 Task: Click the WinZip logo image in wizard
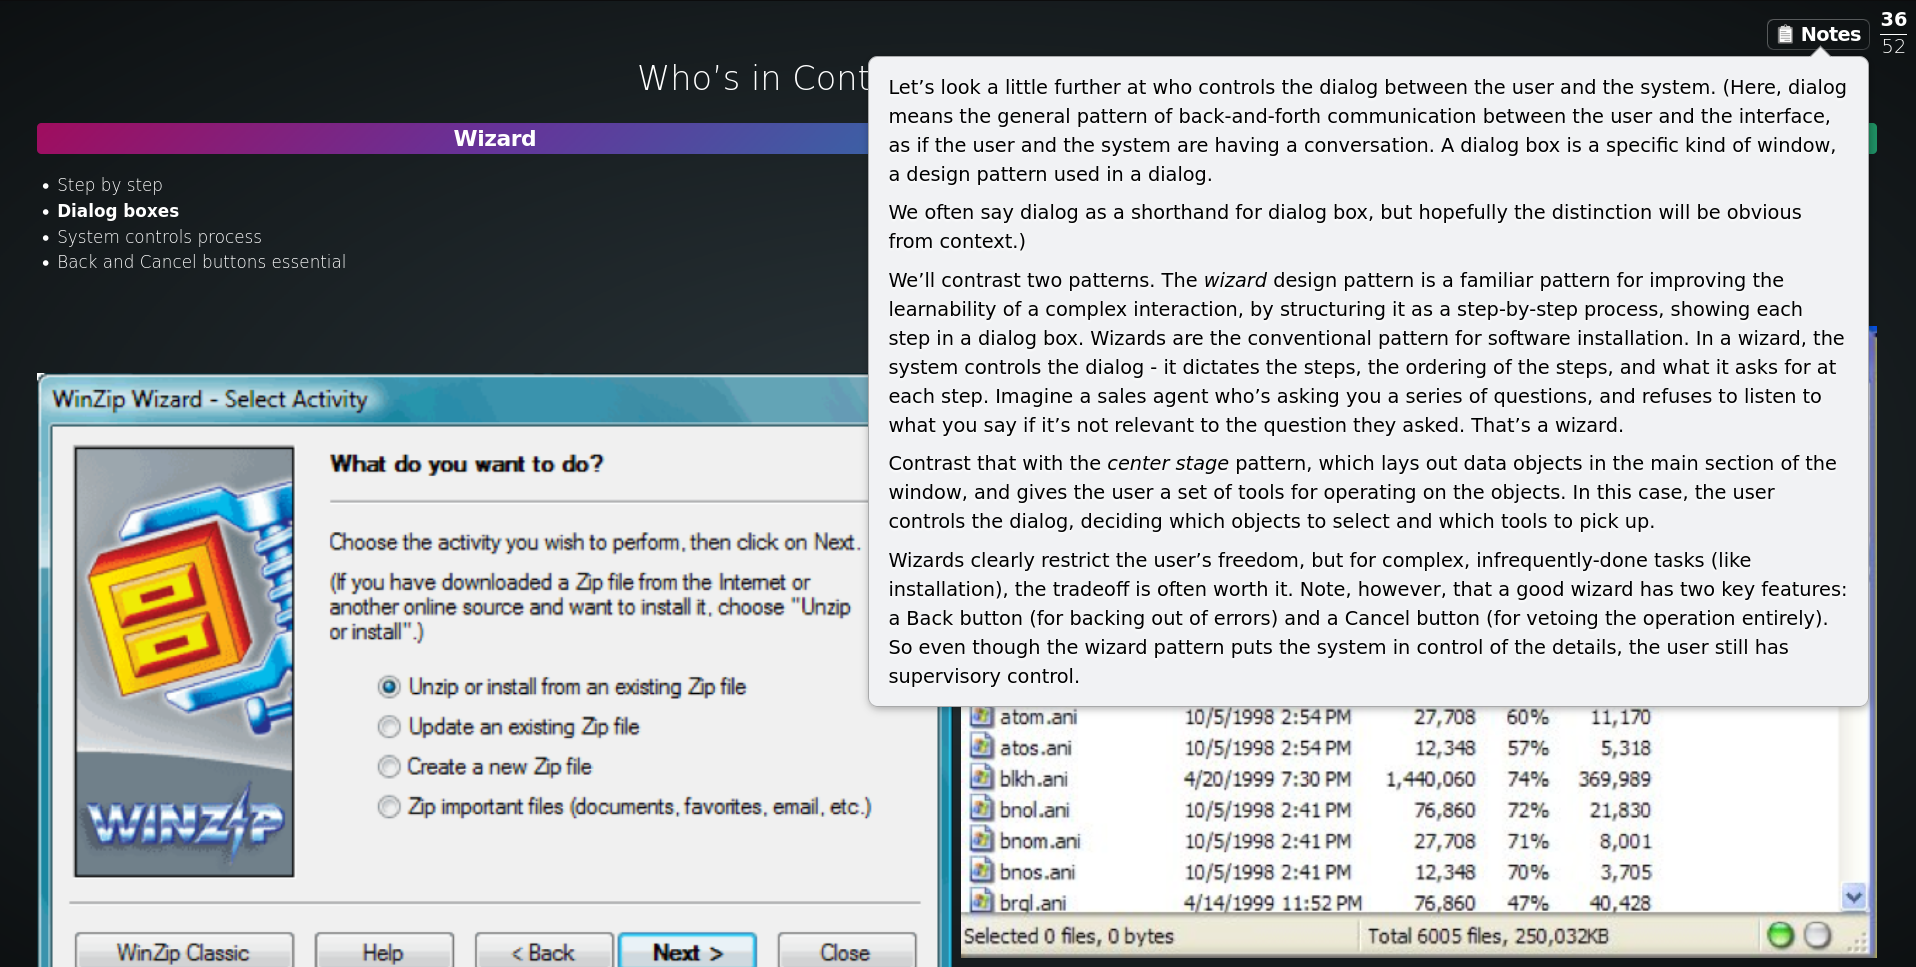pyautogui.click(x=184, y=662)
